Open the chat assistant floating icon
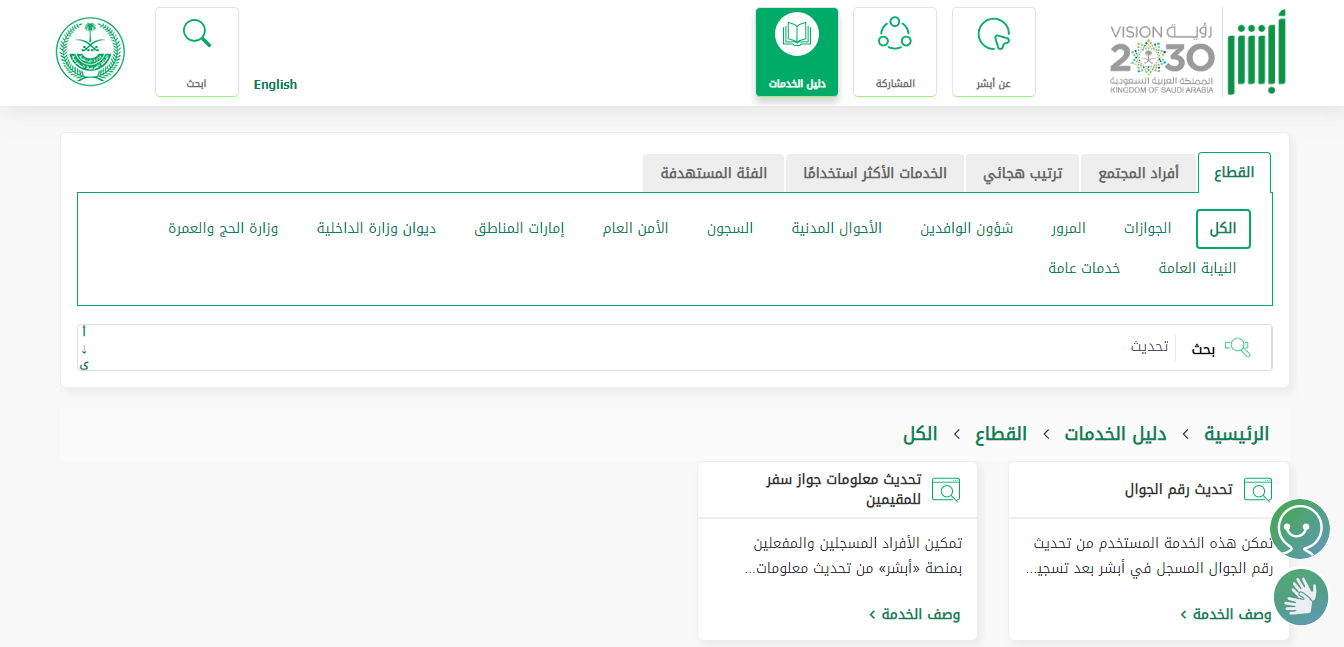Viewport: 1344px width, 647px height. coord(1299,530)
